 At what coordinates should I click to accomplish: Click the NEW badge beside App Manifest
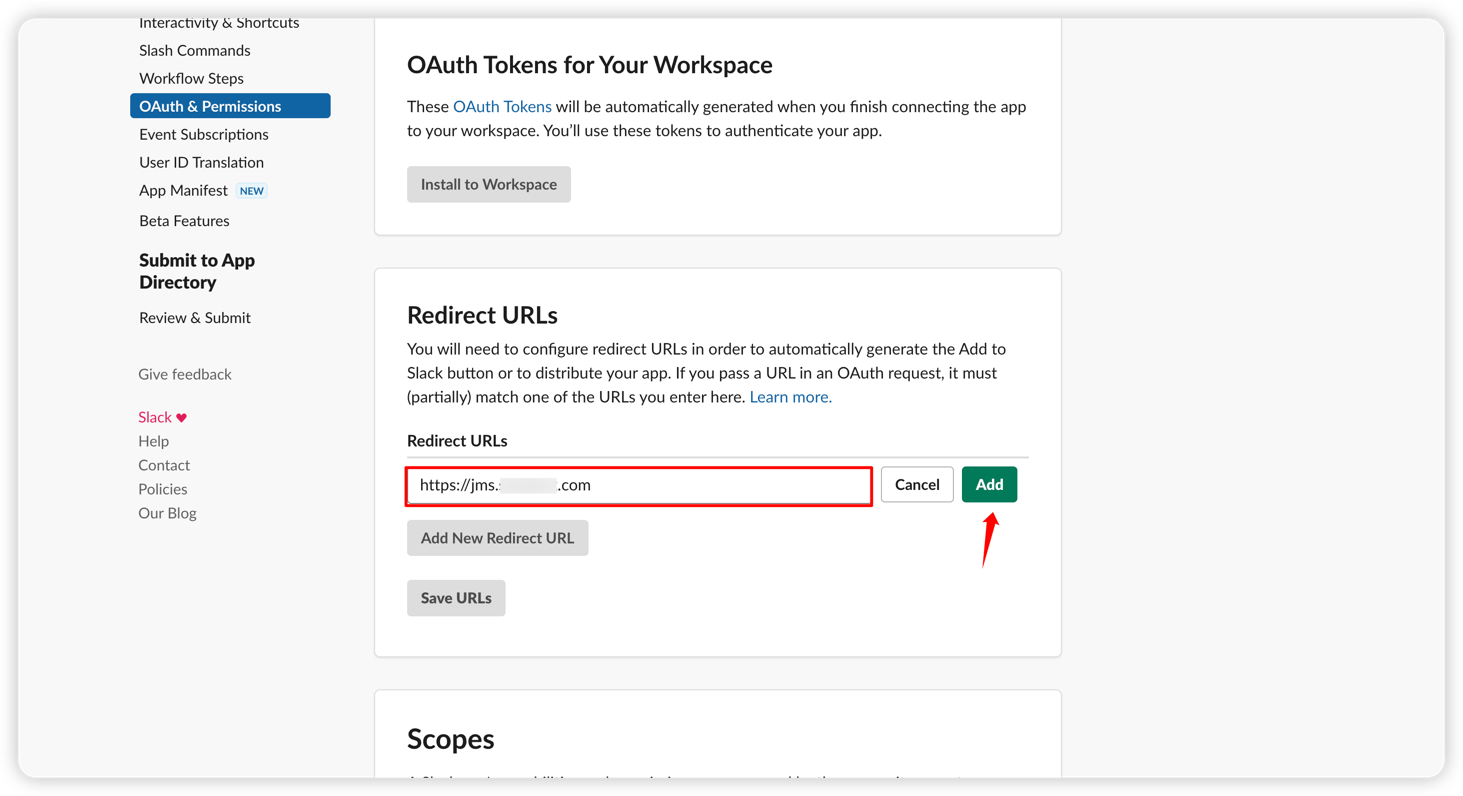(251, 190)
